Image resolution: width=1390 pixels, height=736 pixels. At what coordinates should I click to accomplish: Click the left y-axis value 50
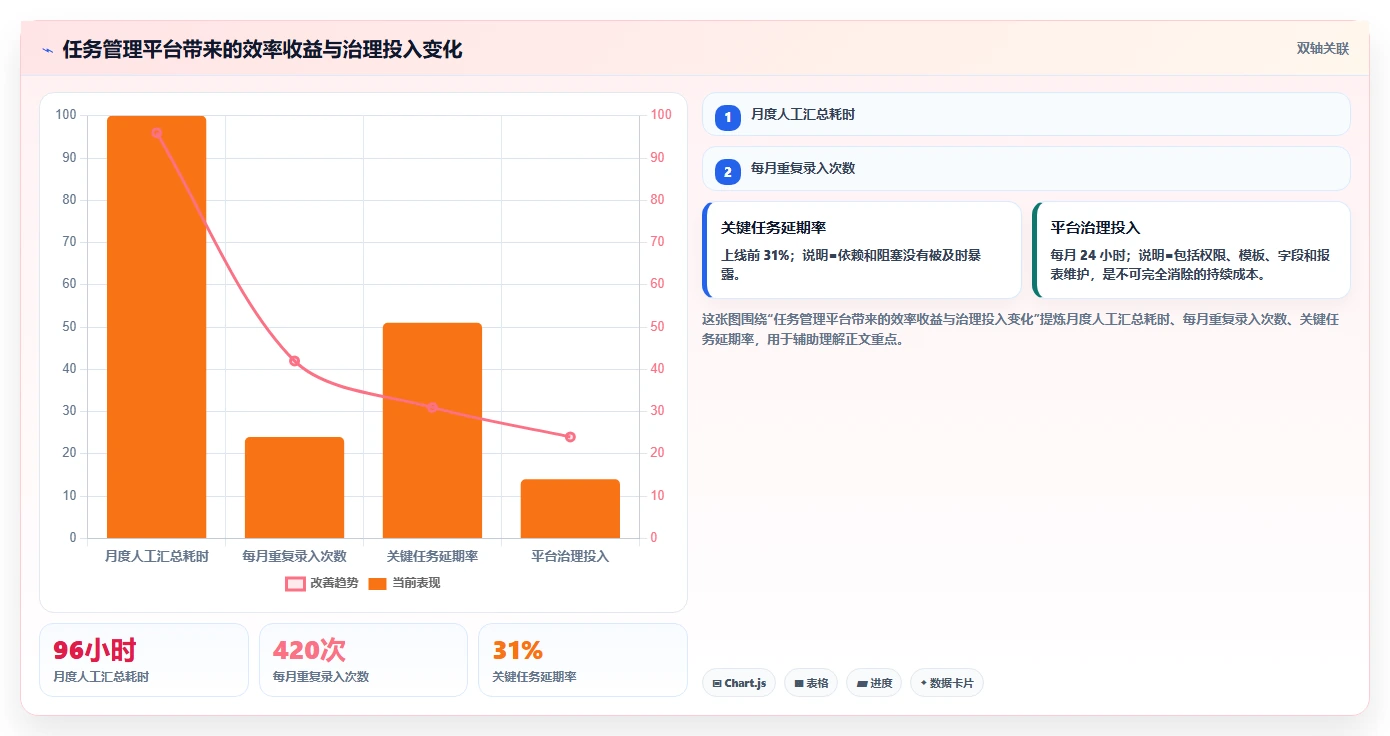[x=69, y=327]
